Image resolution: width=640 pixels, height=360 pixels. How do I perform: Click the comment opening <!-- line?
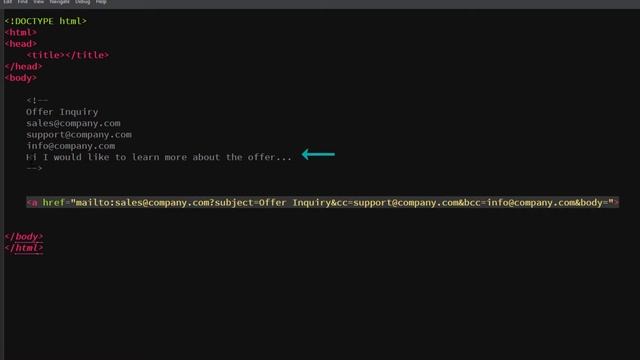pyautogui.click(x=37, y=100)
